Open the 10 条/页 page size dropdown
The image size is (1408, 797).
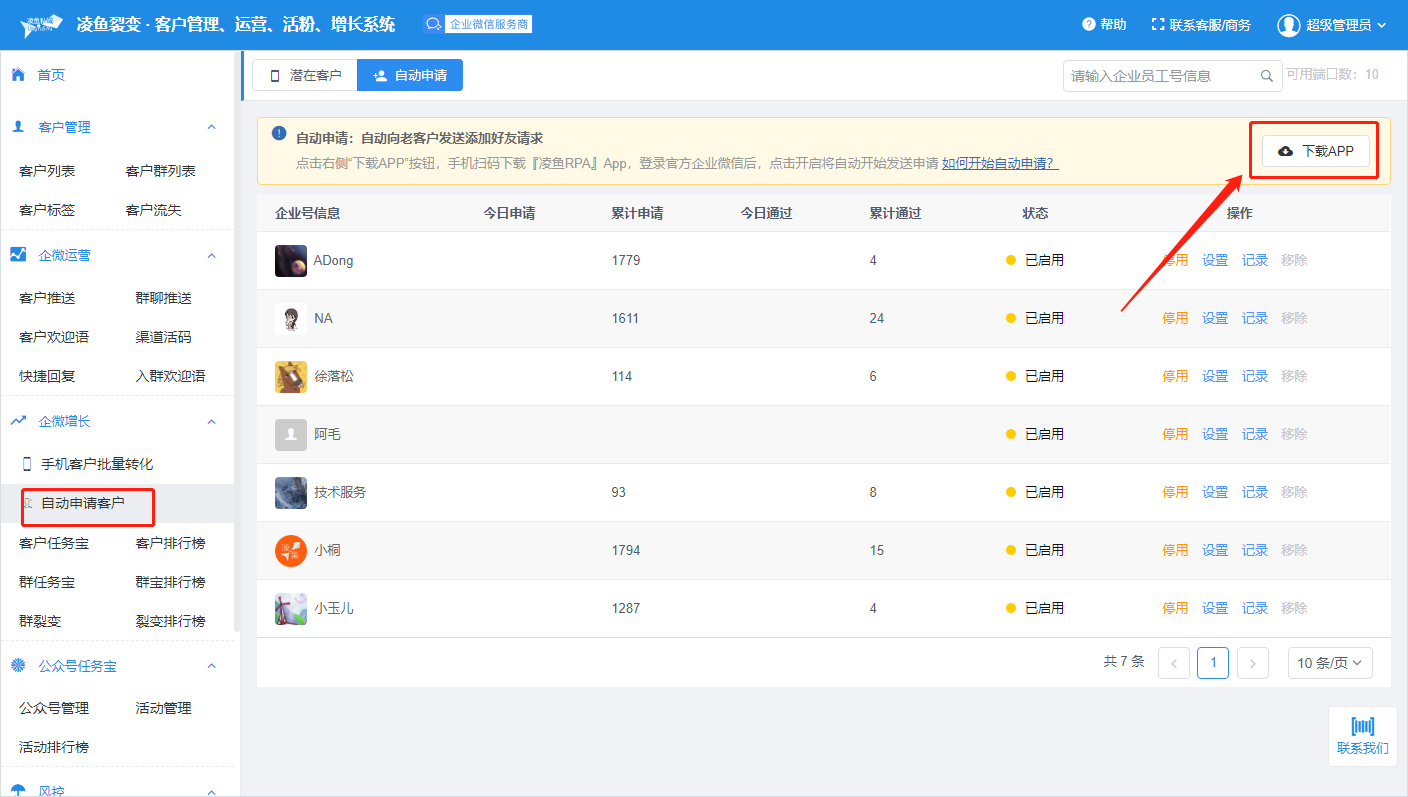click(x=1330, y=663)
